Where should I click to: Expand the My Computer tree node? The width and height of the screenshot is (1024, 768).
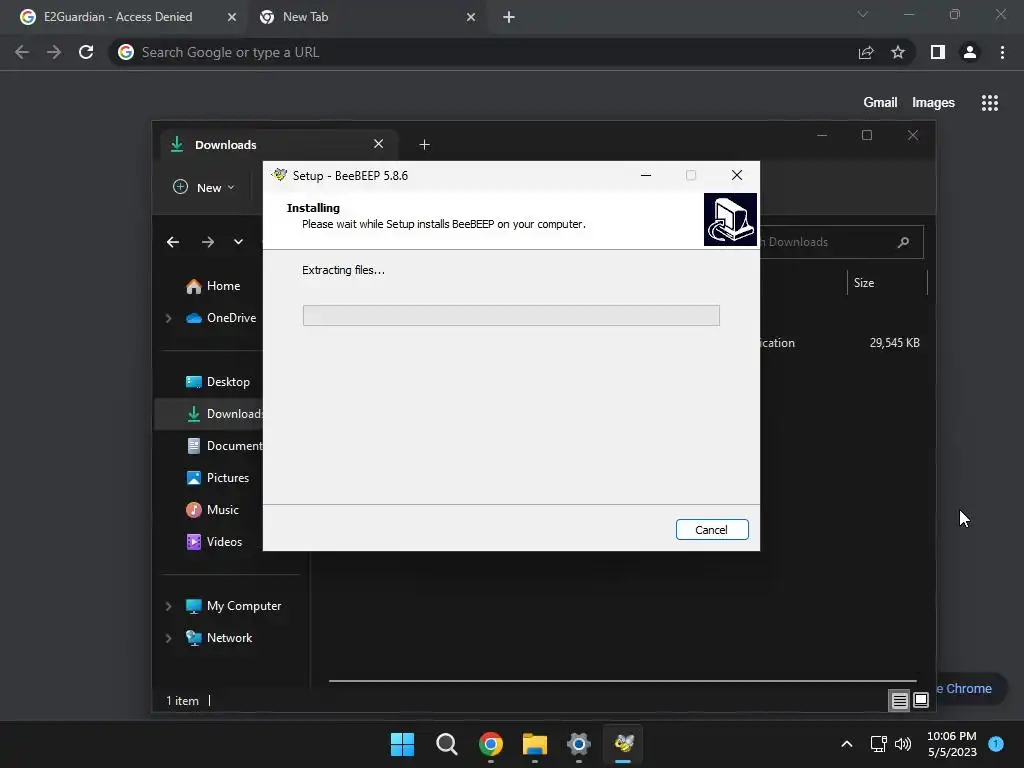point(168,606)
